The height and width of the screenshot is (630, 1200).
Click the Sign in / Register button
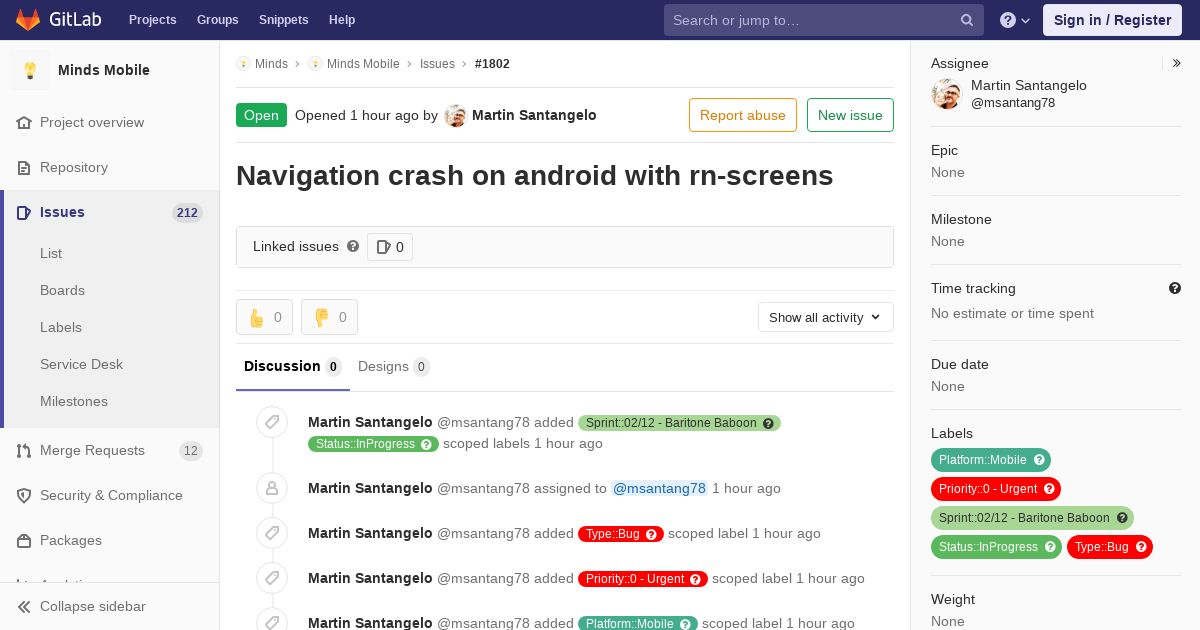pos(1112,20)
